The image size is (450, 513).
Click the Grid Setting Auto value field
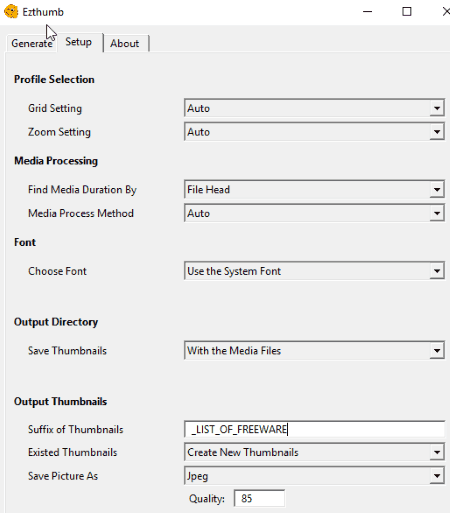click(307, 108)
